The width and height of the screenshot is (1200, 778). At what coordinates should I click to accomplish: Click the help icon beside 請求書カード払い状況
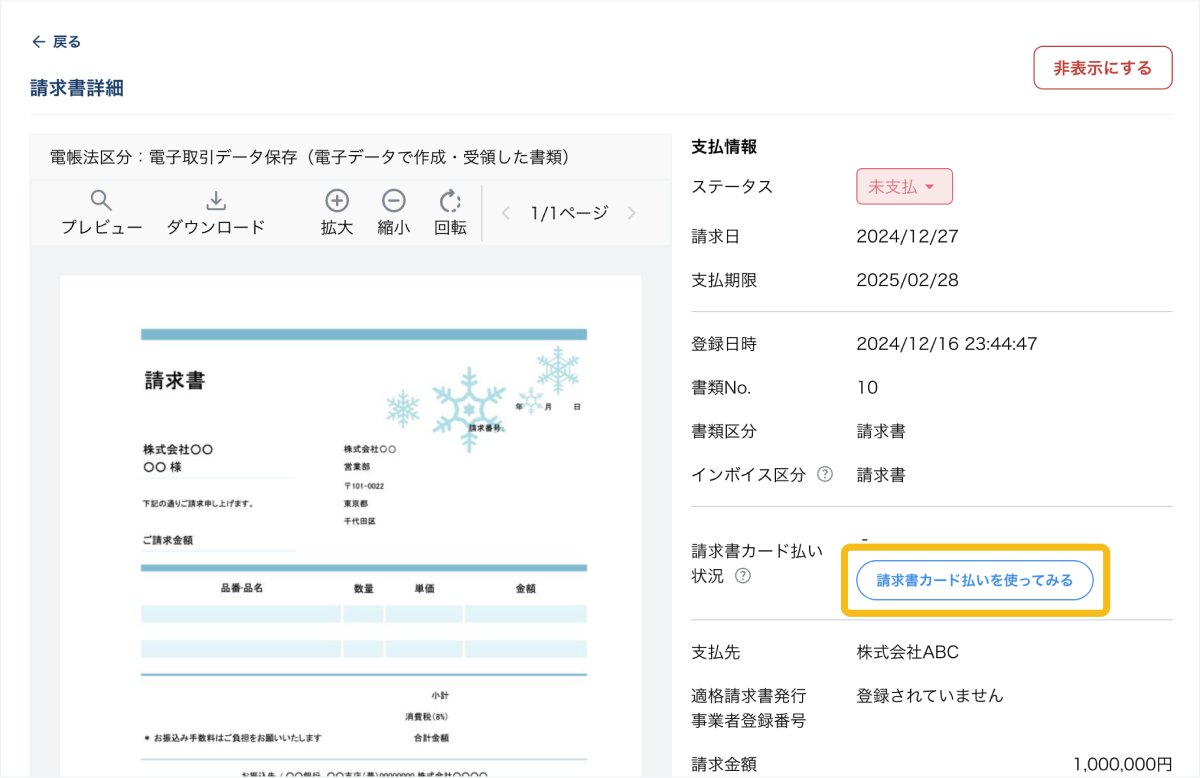pyautogui.click(x=743, y=576)
